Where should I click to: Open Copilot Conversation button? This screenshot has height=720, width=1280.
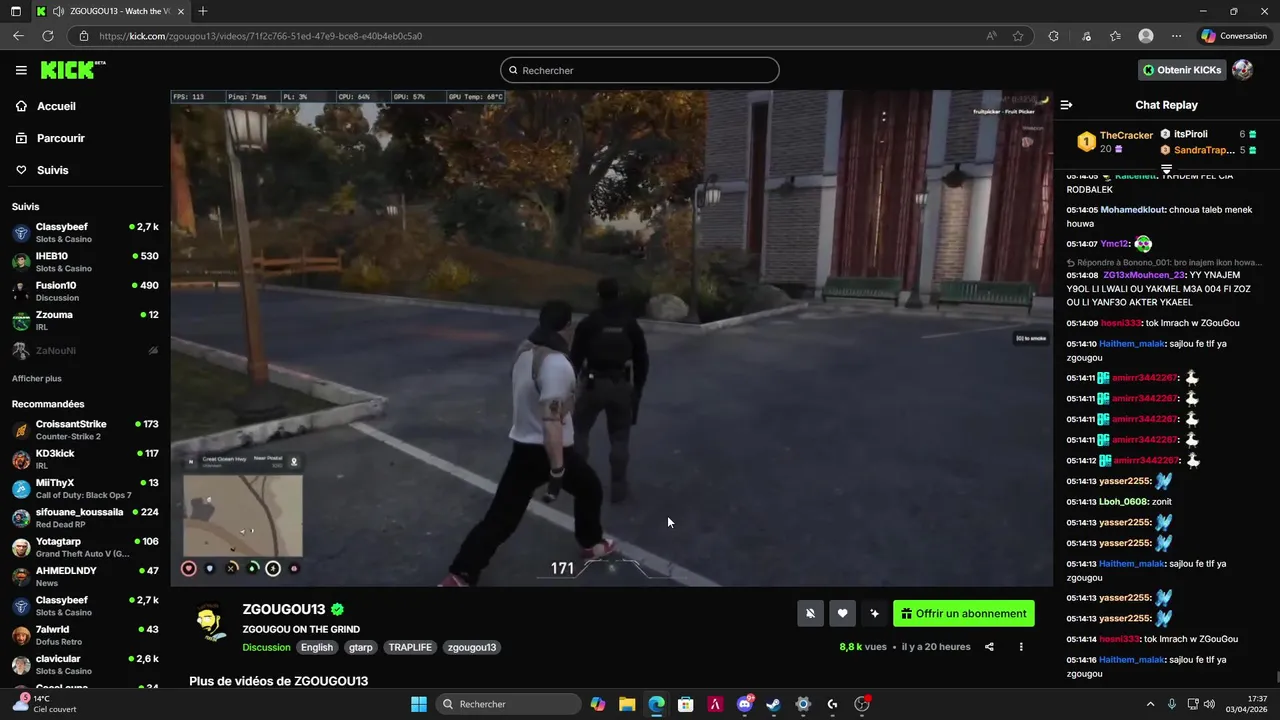tap(1234, 36)
